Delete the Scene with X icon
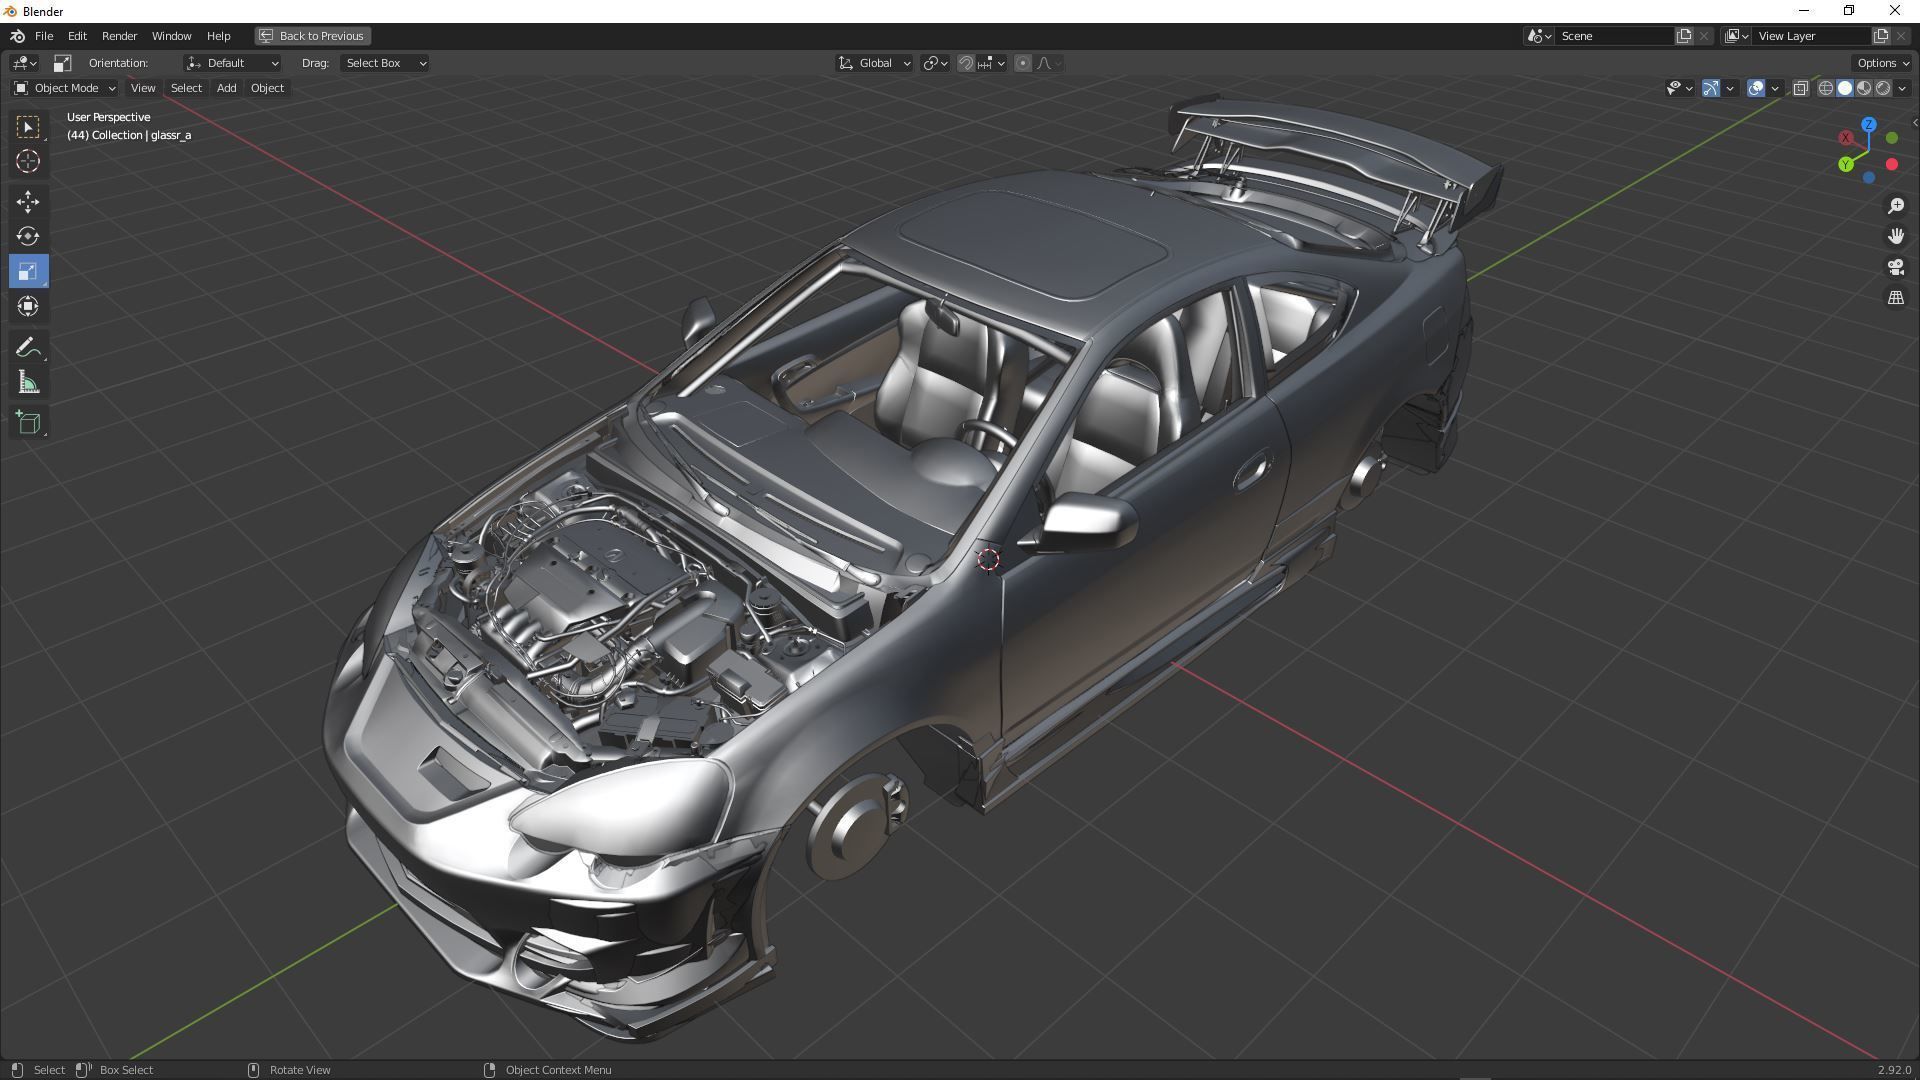The width and height of the screenshot is (1920, 1080). [x=1704, y=36]
